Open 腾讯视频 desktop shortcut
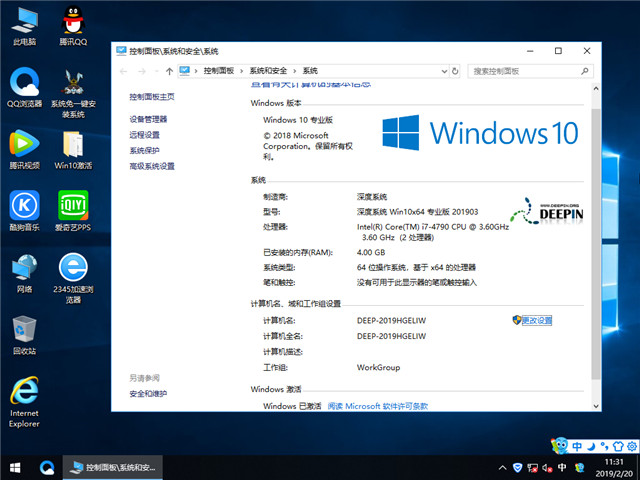Viewport: 640px width, 480px height. pos(24,149)
